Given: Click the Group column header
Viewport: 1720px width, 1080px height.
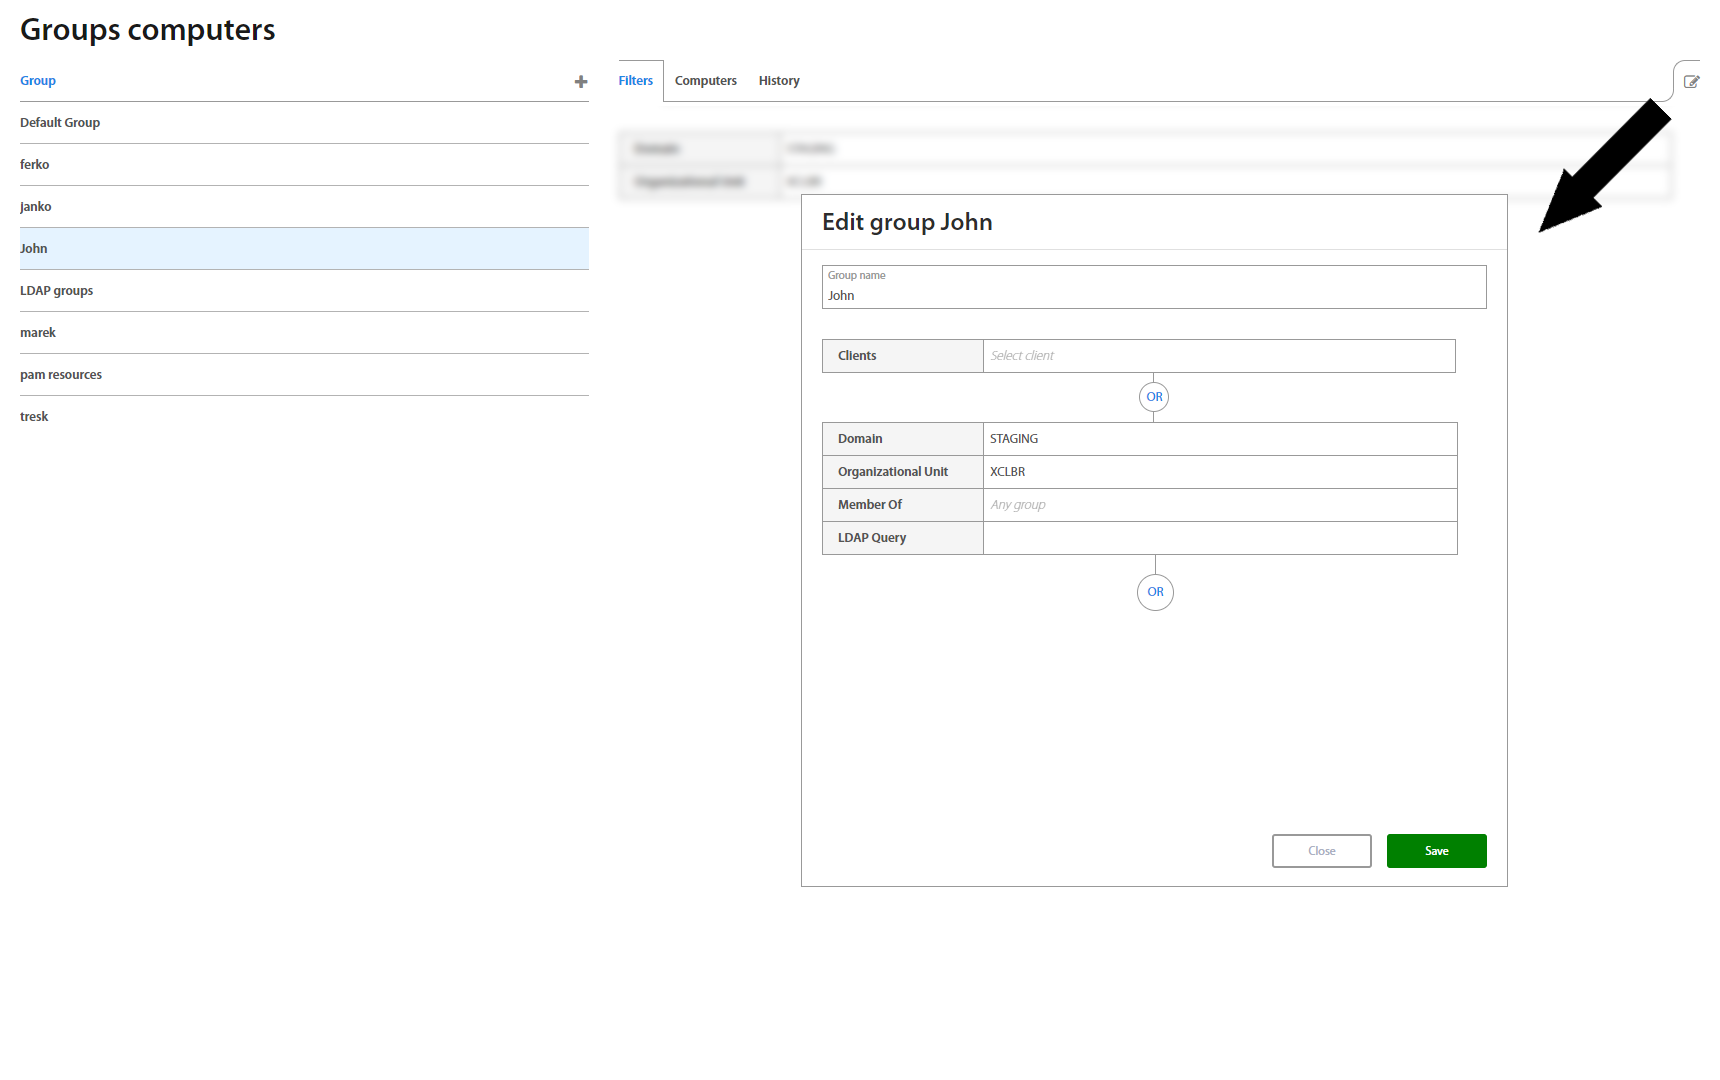Looking at the screenshot, I should pyautogui.click(x=38, y=81).
